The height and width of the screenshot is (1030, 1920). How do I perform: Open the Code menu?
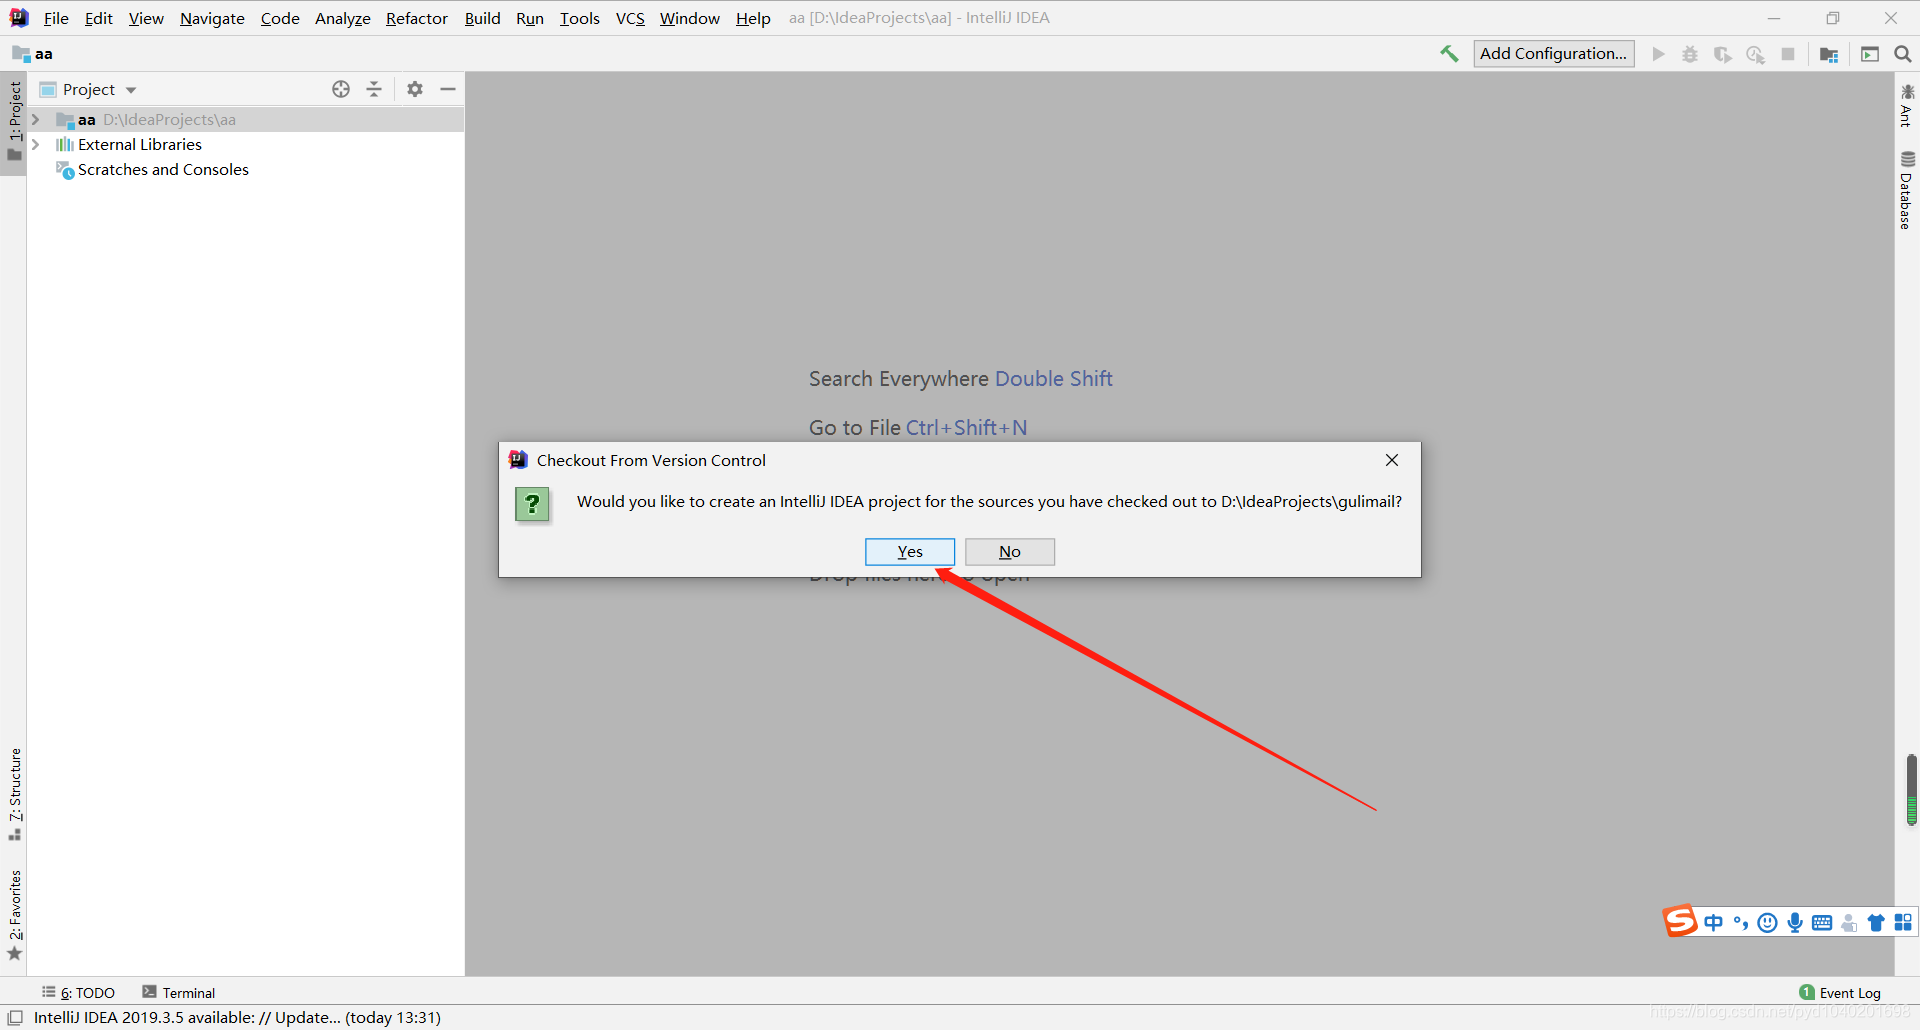click(280, 18)
